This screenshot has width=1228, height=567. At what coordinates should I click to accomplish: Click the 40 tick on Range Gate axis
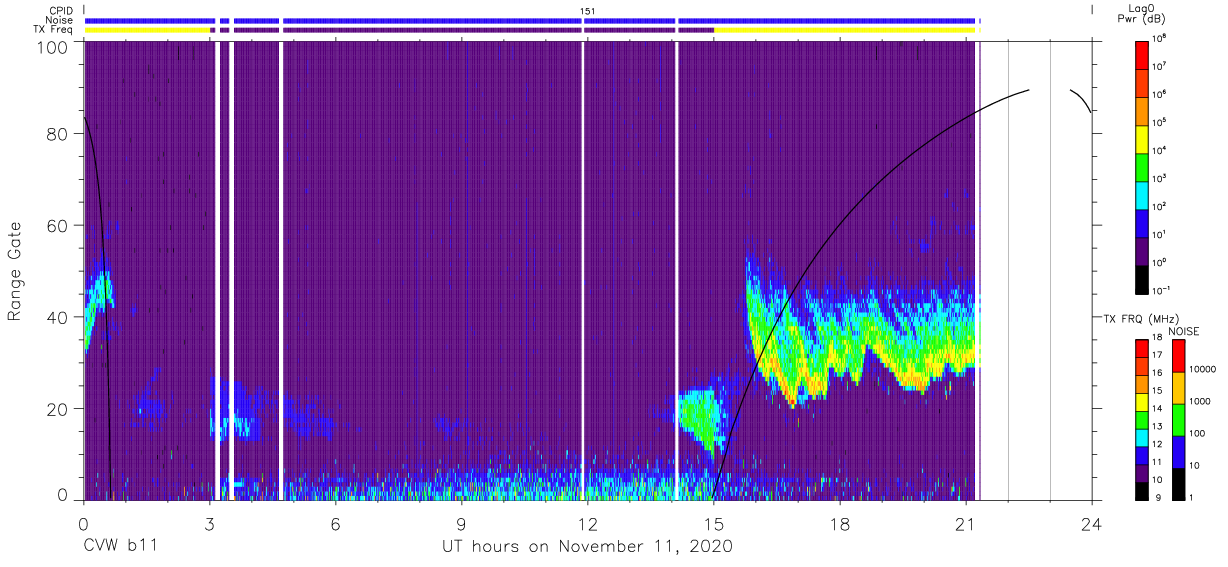click(x=57, y=317)
